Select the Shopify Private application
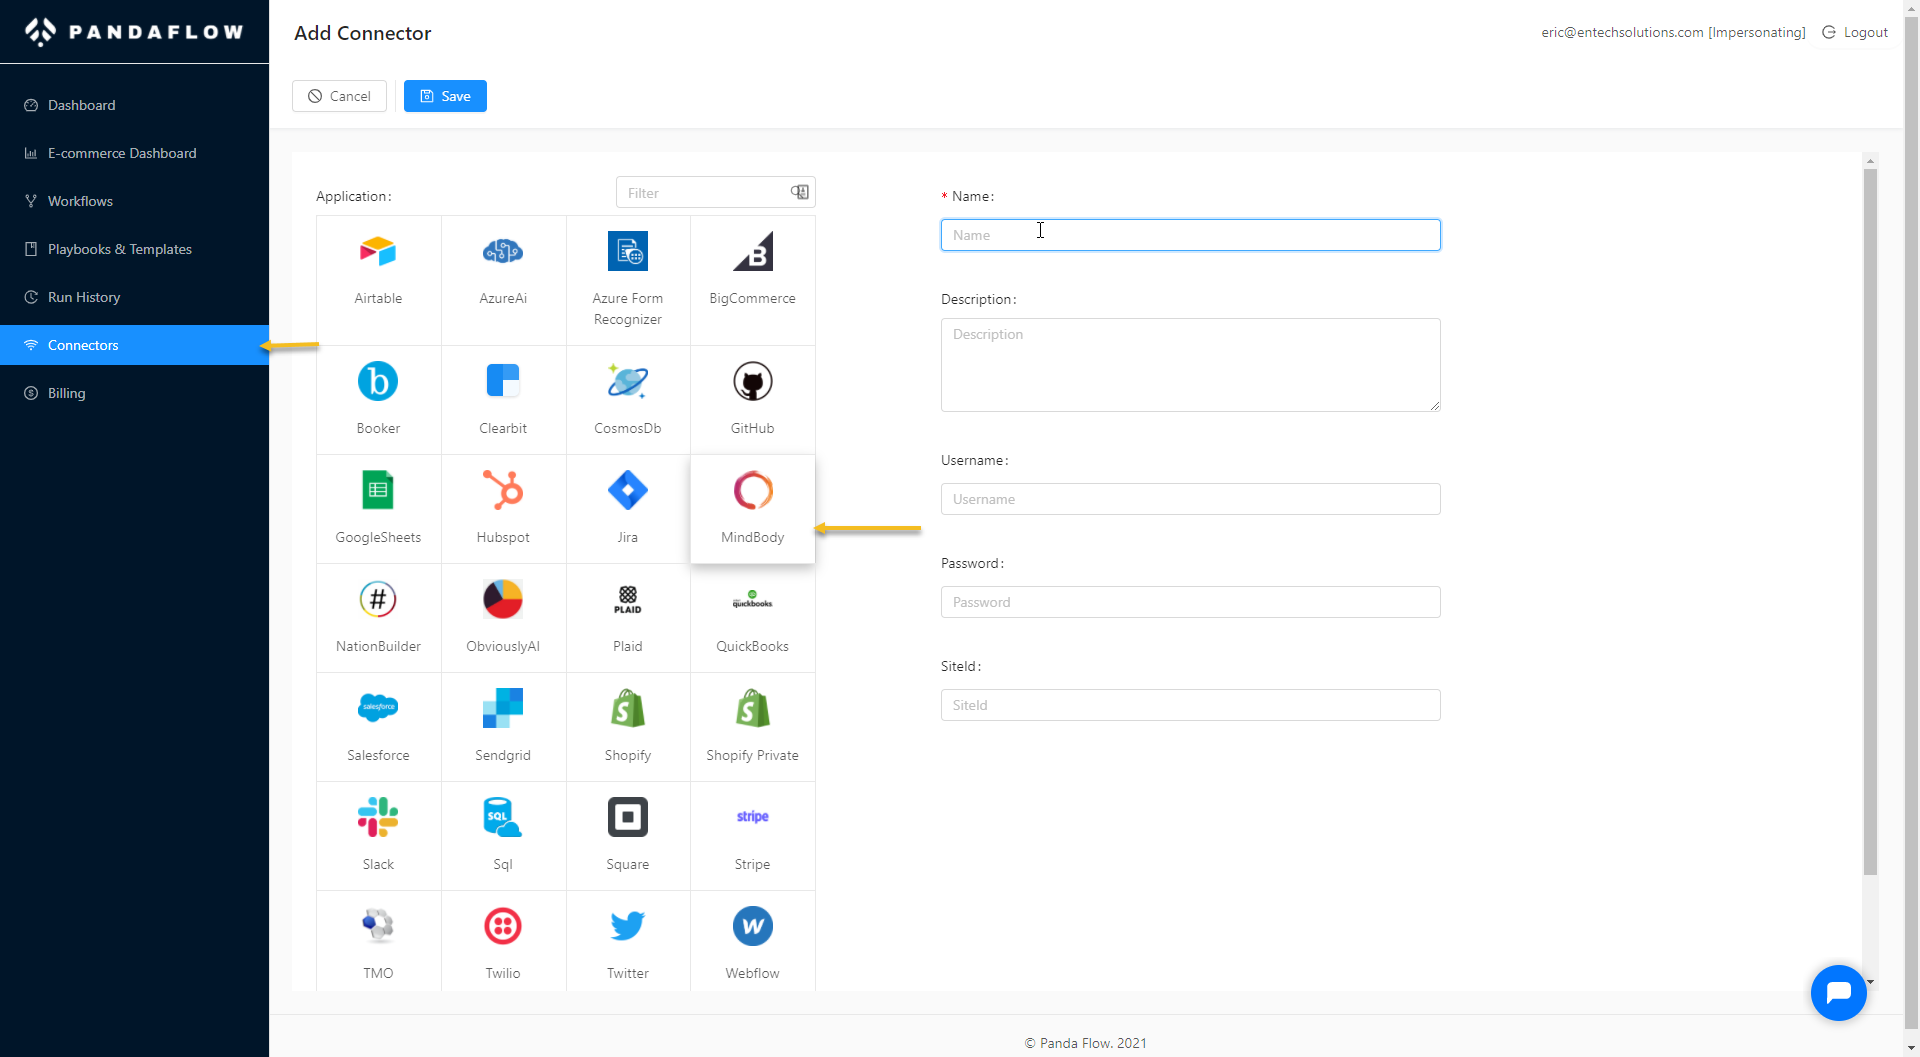1920x1057 pixels. point(753,727)
